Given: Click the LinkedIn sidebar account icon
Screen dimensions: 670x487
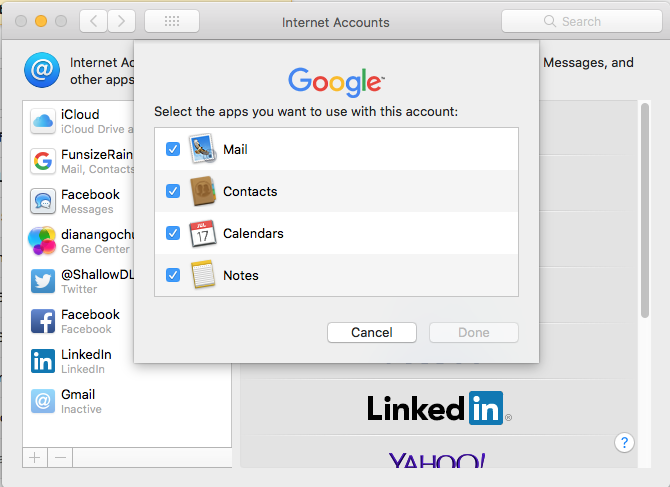Looking at the screenshot, I should click(43, 361).
